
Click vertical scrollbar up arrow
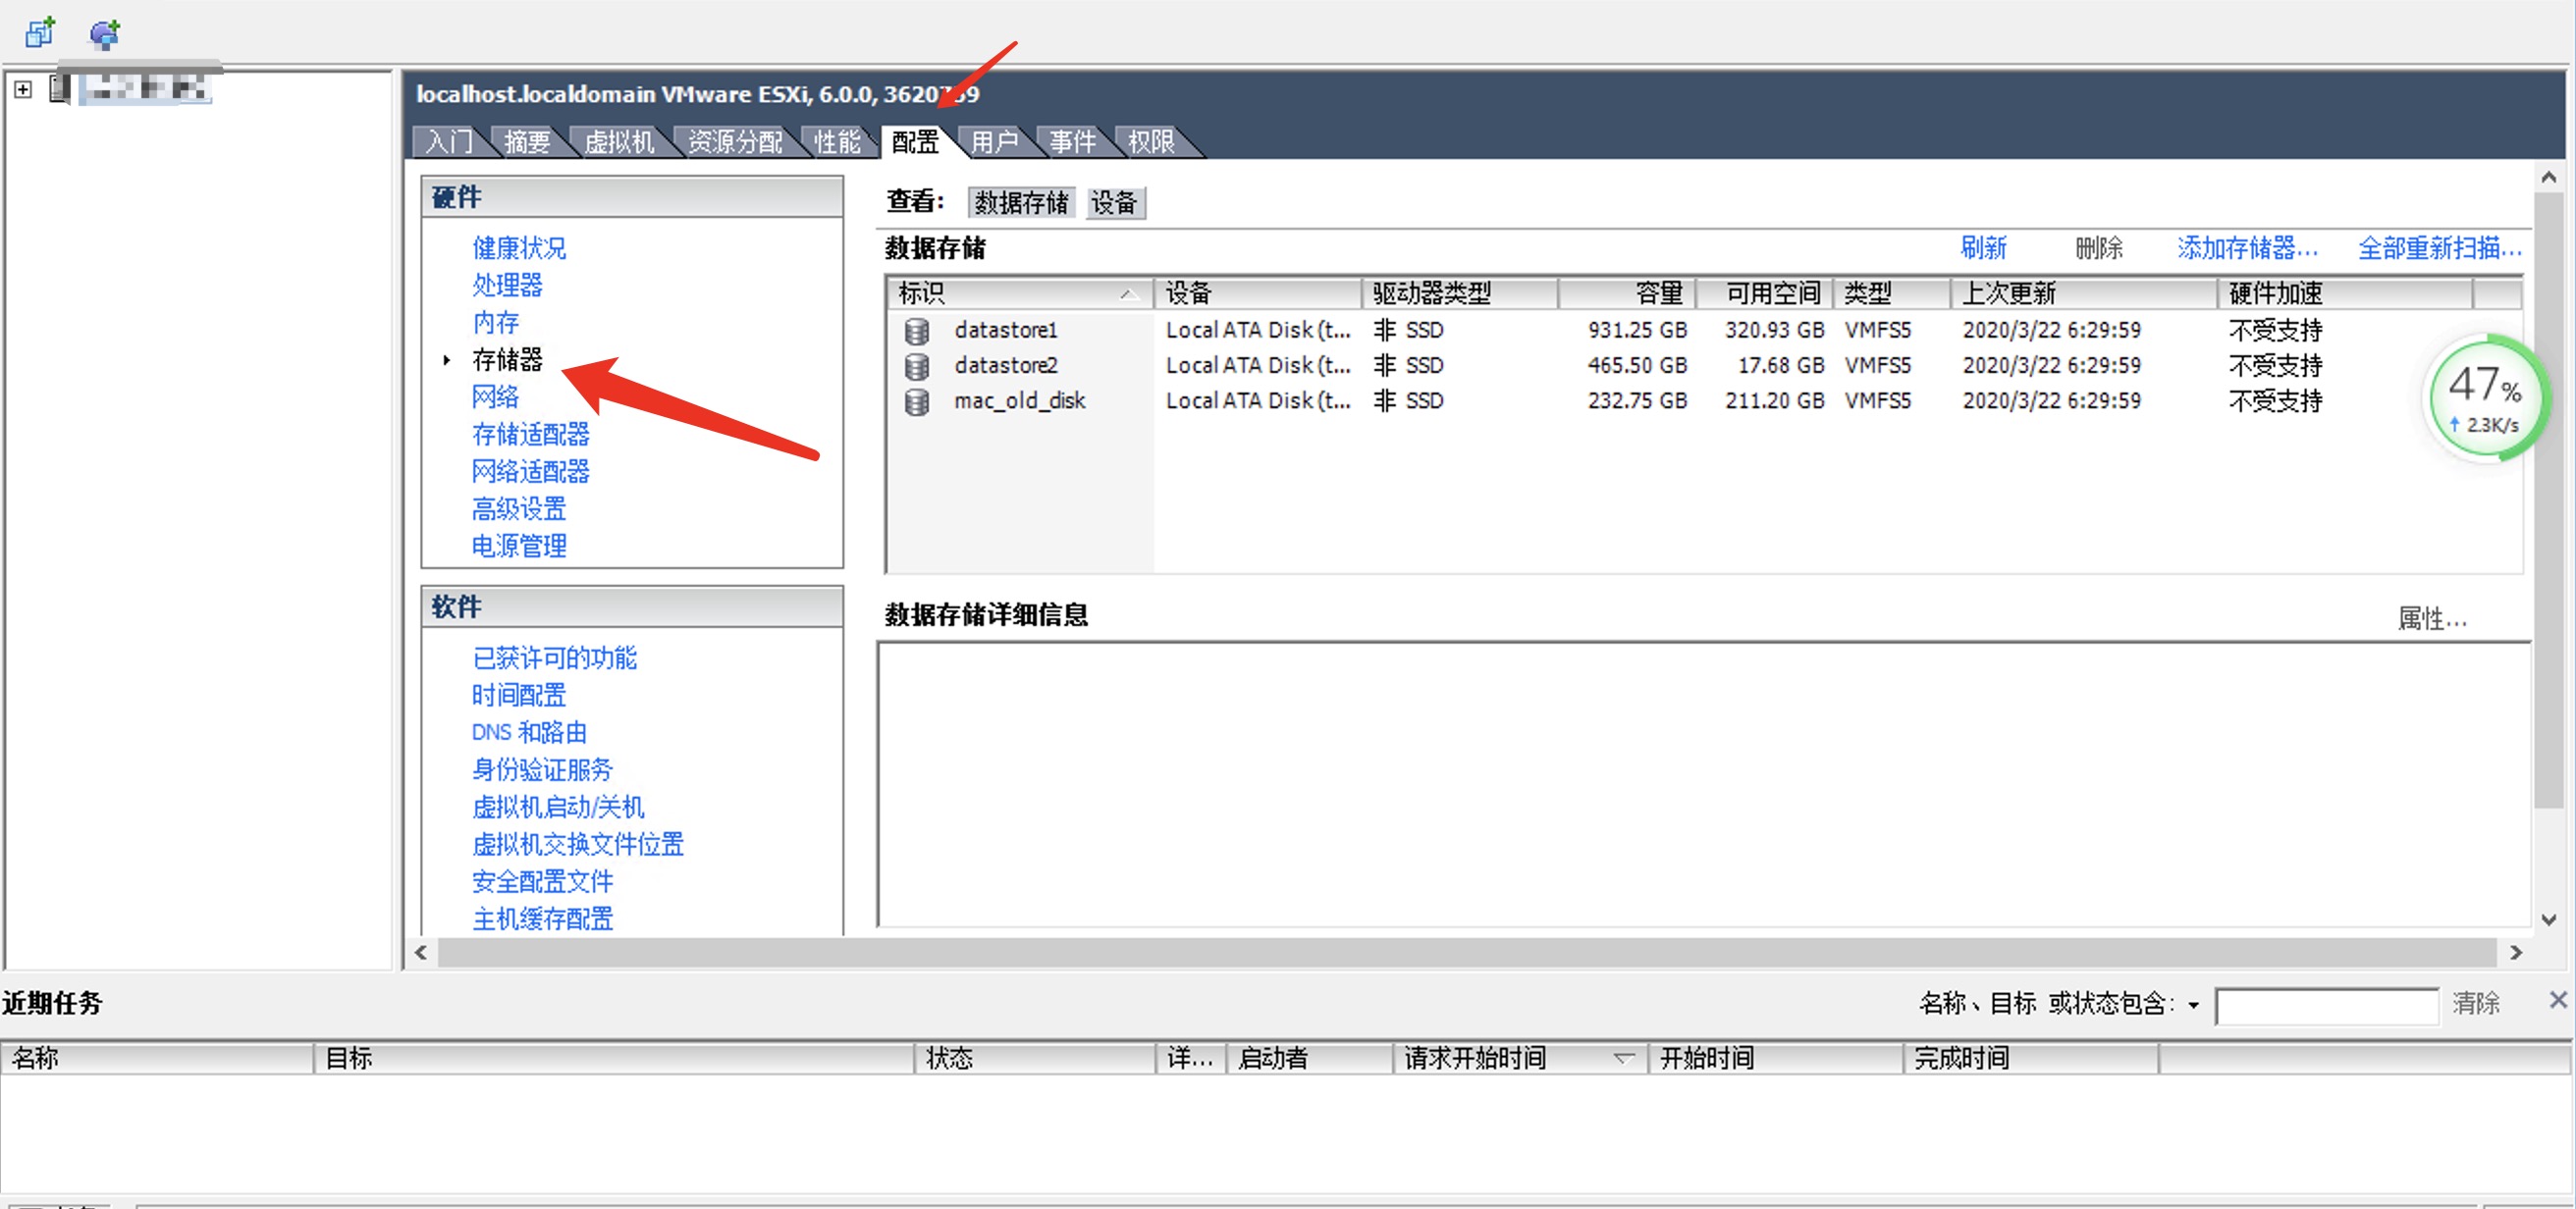tap(2549, 178)
